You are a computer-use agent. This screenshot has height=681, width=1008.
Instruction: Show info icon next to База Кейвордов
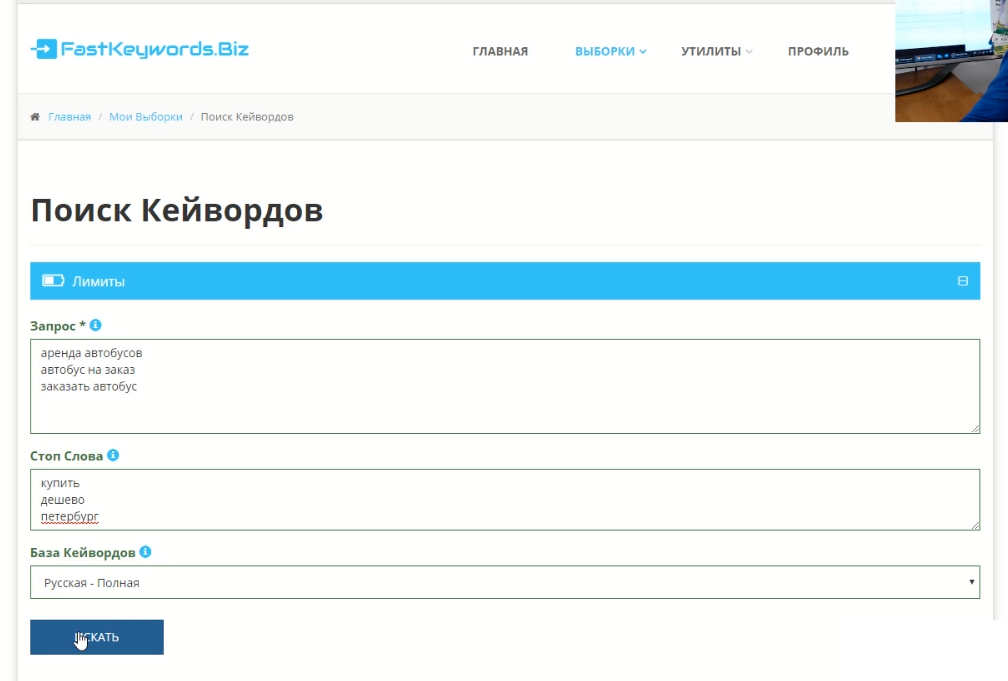point(145,552)
